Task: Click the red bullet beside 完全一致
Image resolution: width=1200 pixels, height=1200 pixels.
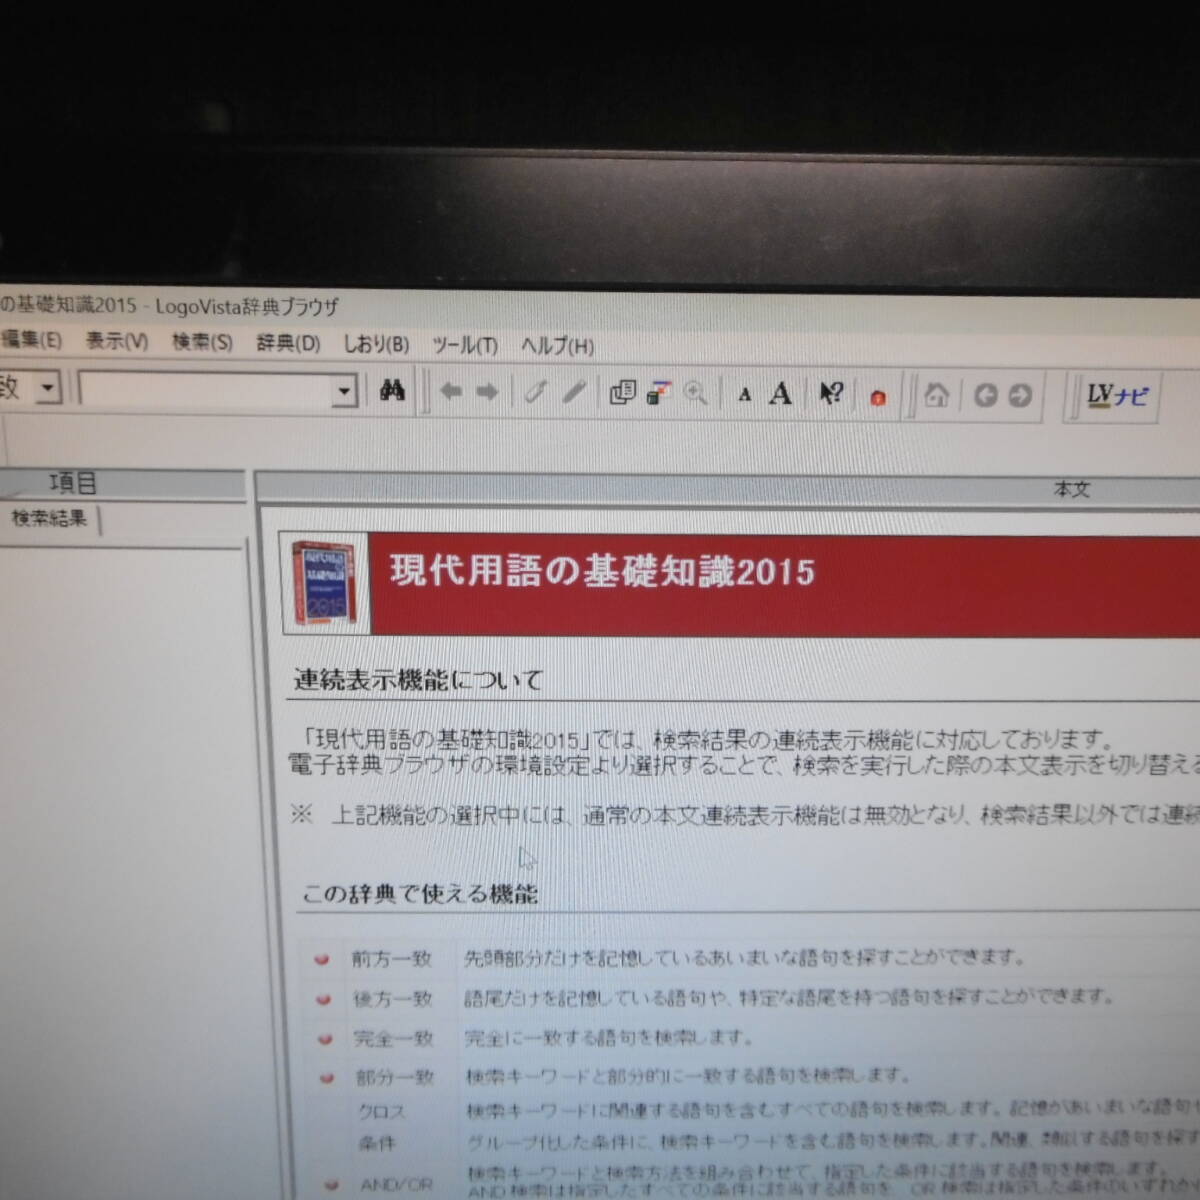Action: (324, 1039)
